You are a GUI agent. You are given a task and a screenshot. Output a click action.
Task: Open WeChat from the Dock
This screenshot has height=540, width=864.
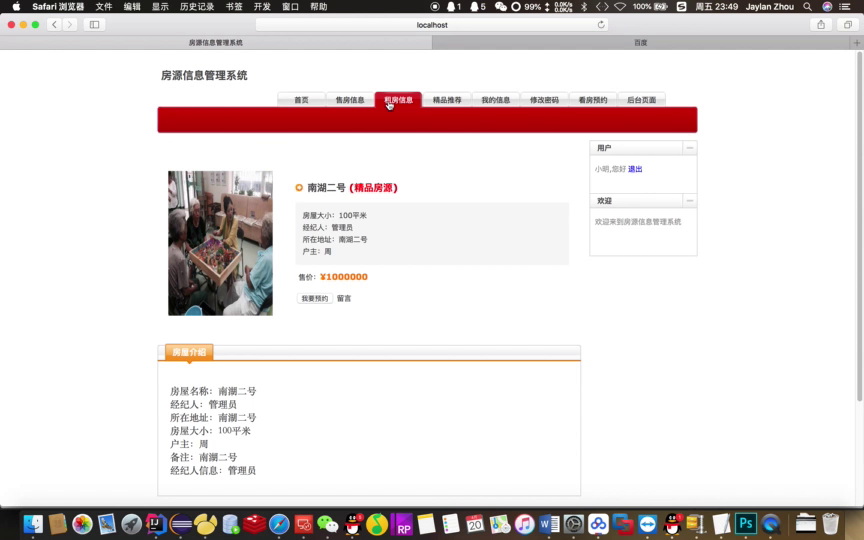coord(328,523)
